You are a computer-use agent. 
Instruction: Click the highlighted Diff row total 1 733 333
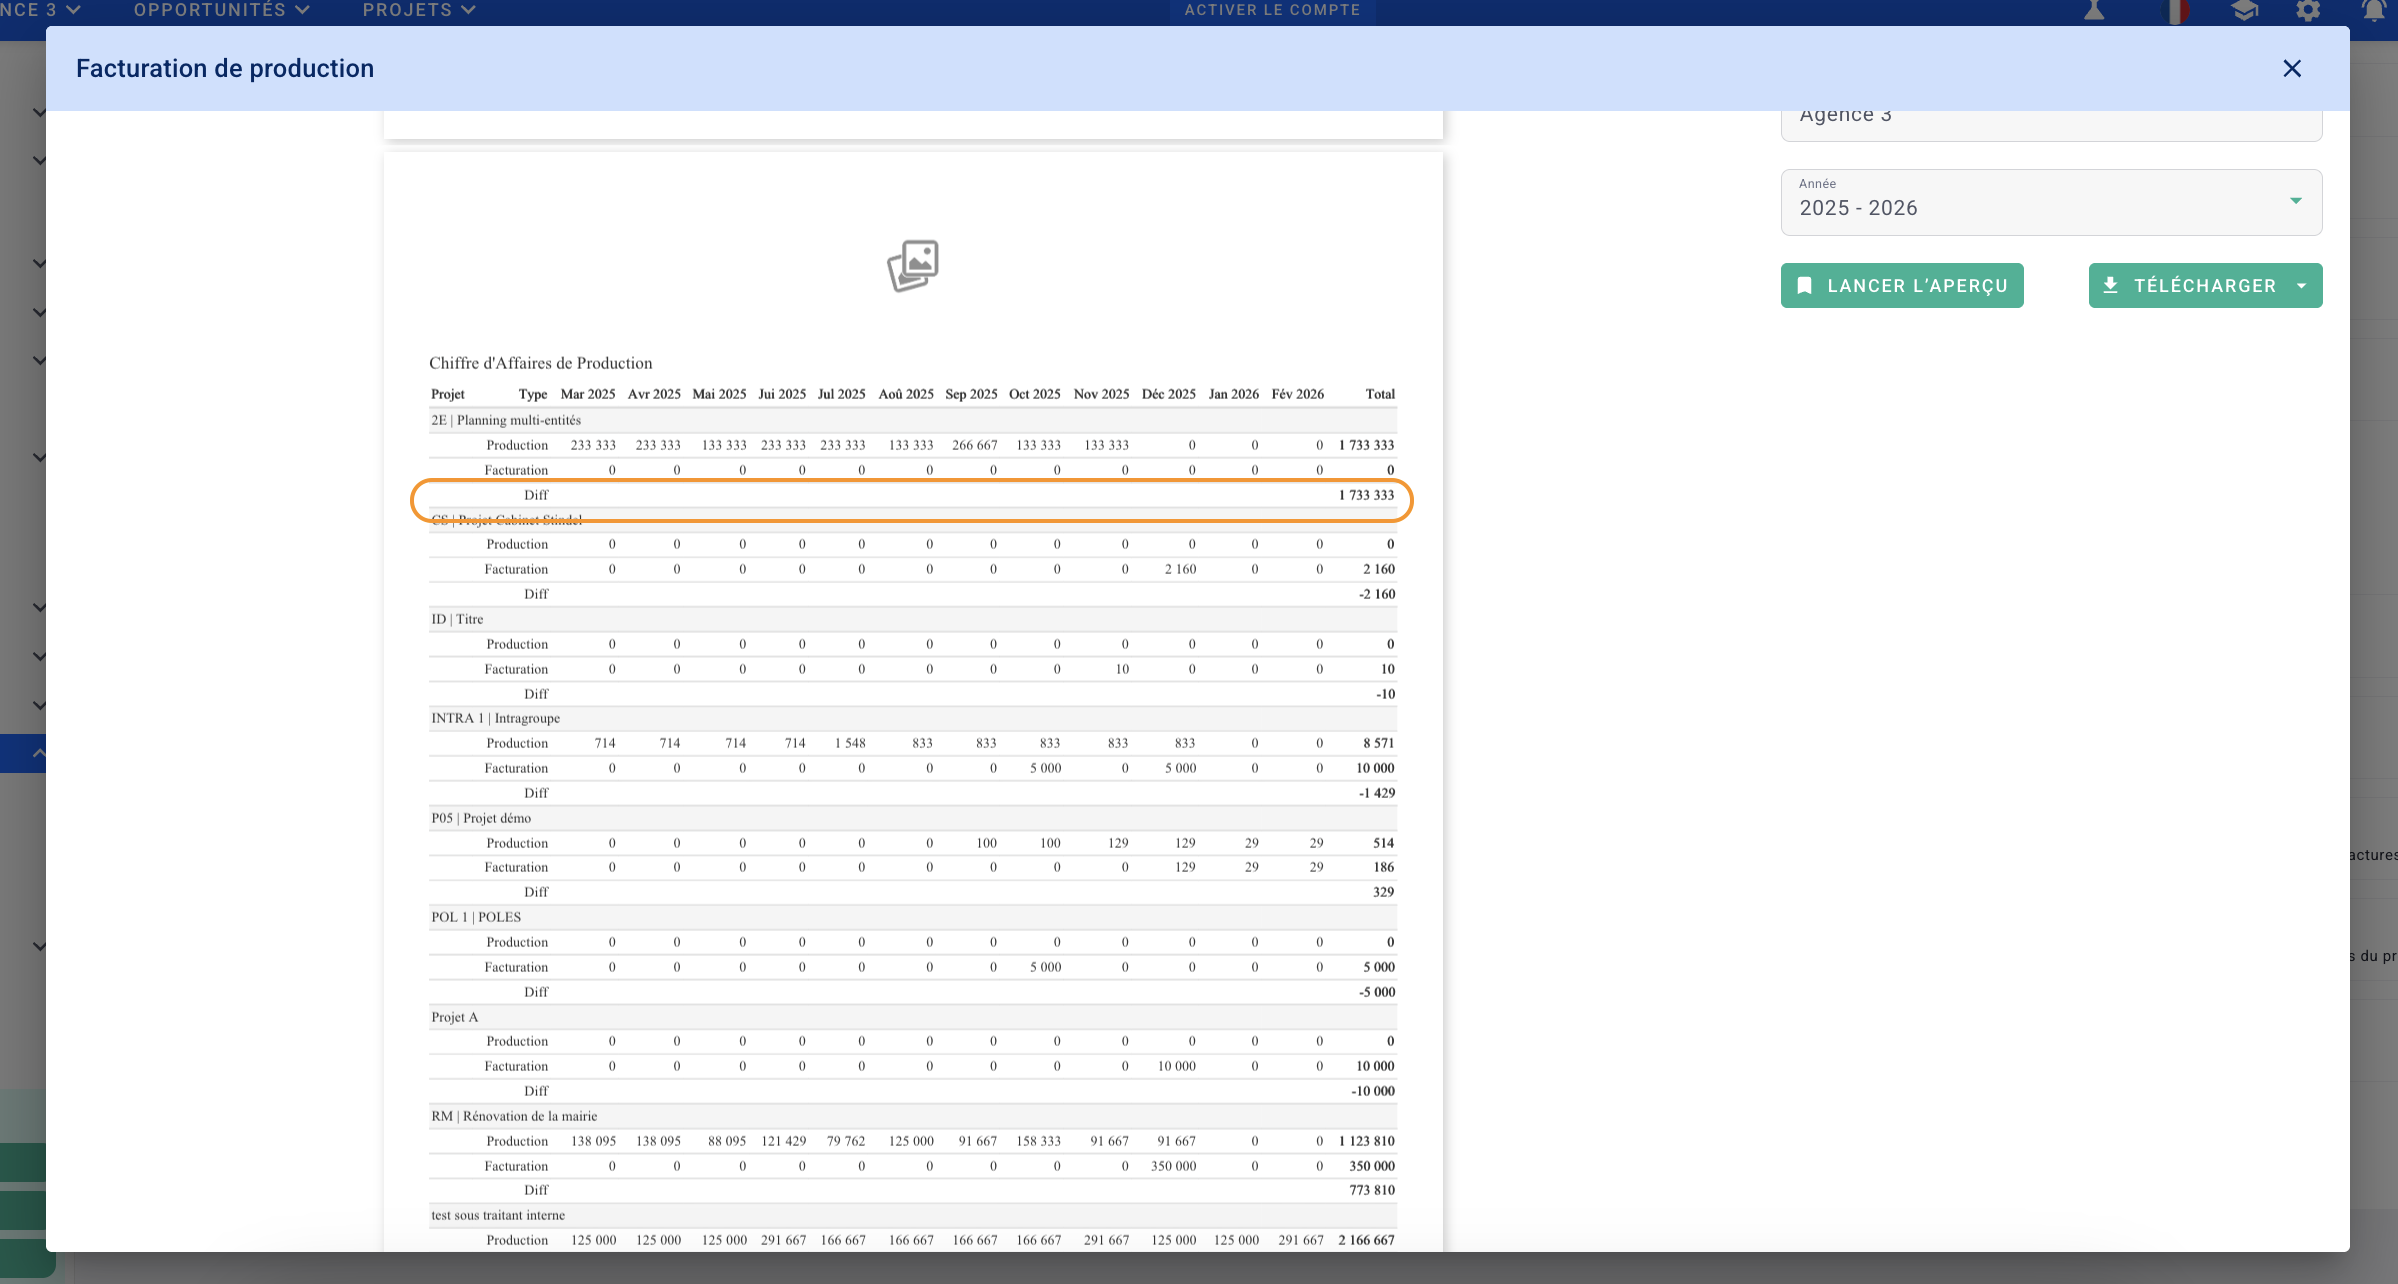[1366, 495]
